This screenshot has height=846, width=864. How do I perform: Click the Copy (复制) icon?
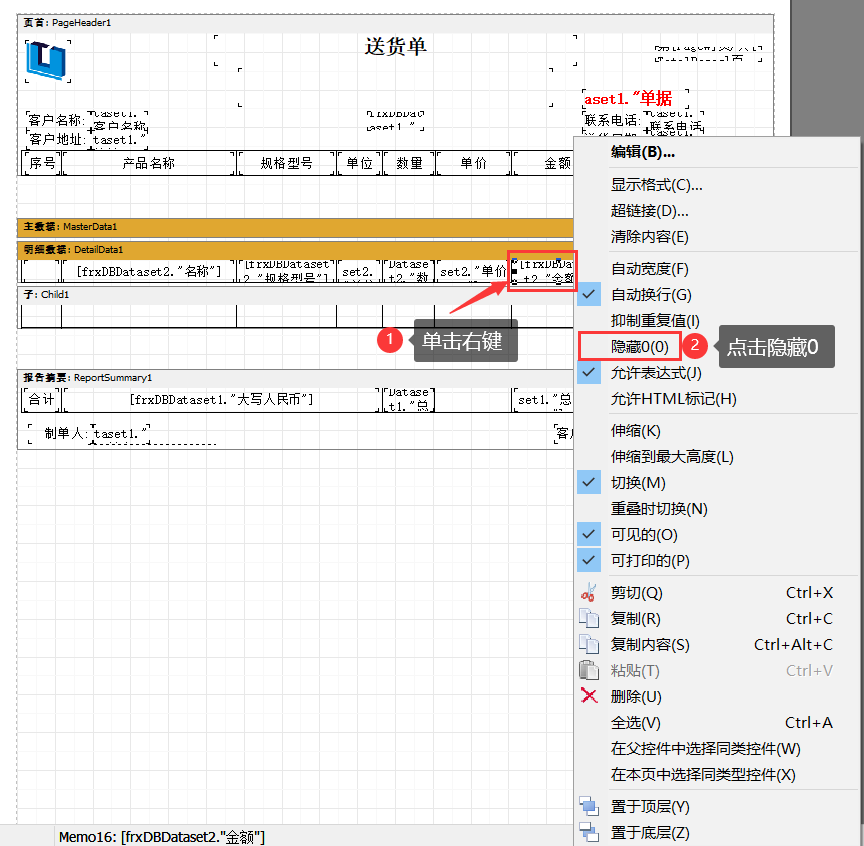(x=588, y=618)
